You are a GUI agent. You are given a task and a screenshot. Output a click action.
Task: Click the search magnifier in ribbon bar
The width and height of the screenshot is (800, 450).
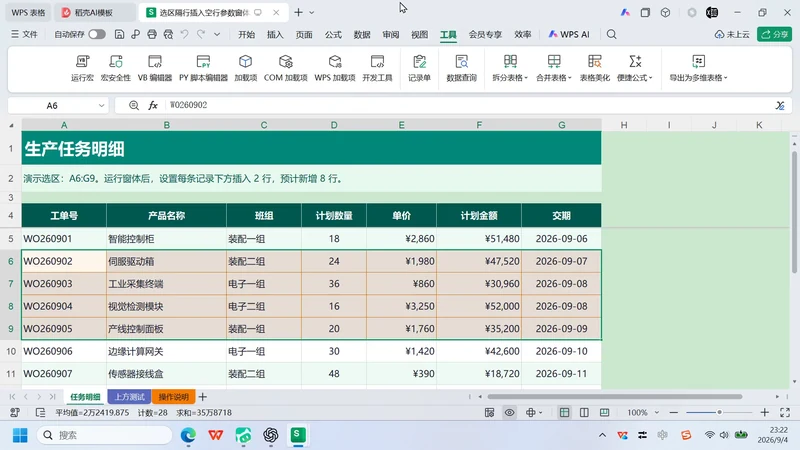tap(611, 34)
